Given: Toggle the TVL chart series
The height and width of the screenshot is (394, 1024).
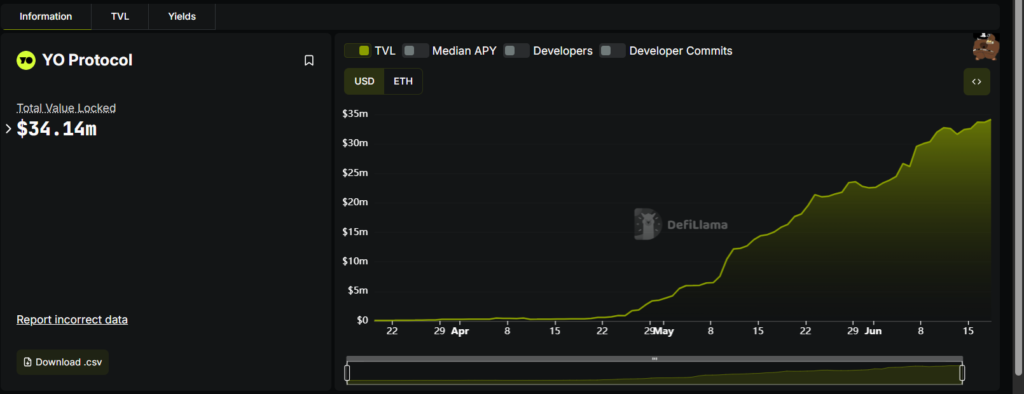Looking at the screenshot, I should point(370,50).
